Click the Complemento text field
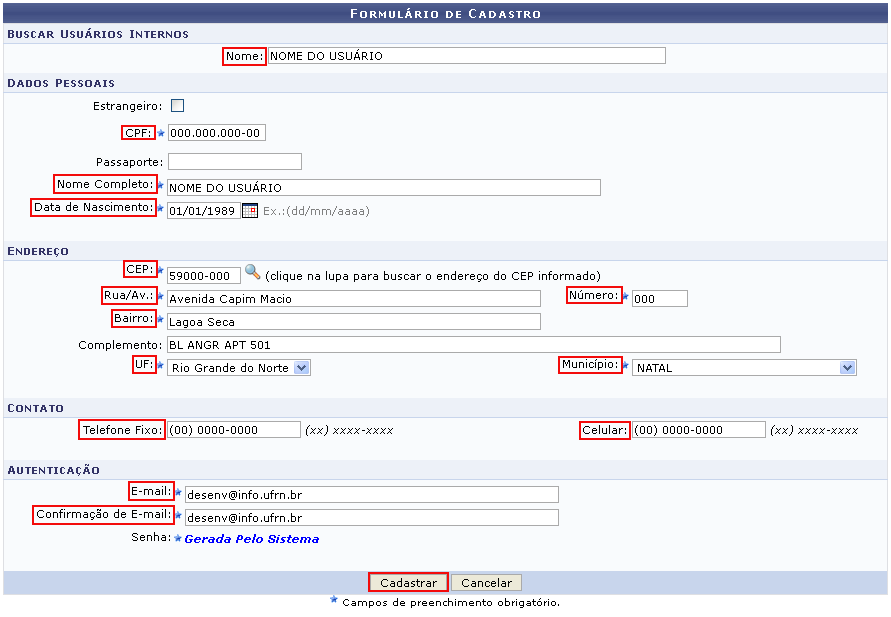This screenshot has width=891, height=617. [473, 344]
